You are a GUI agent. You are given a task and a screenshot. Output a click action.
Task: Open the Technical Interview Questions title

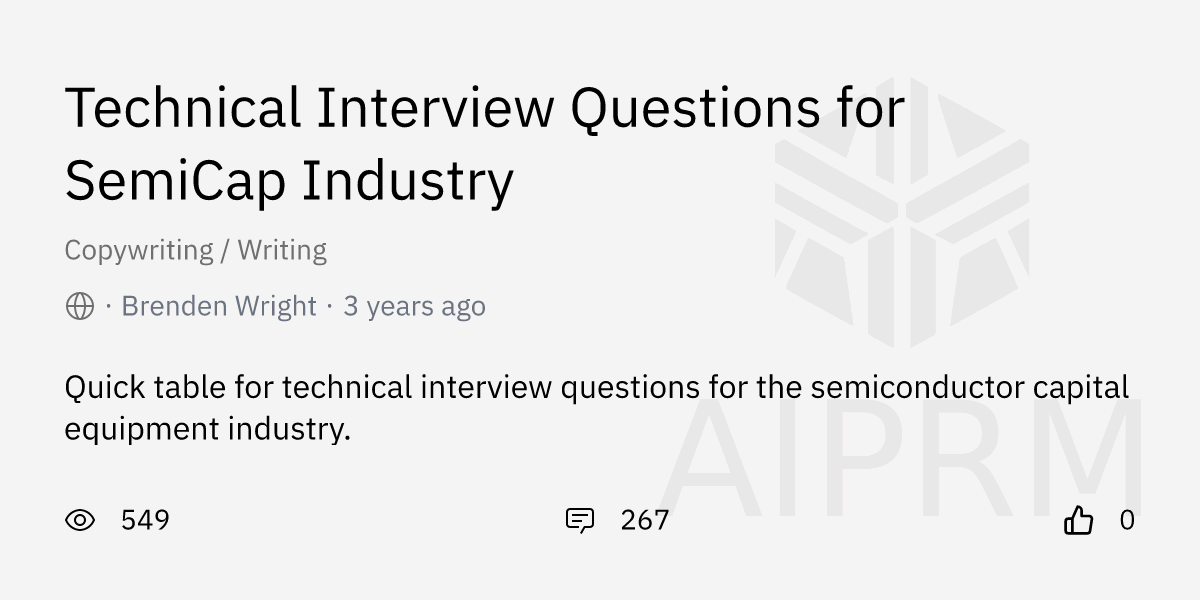point(484,108)
